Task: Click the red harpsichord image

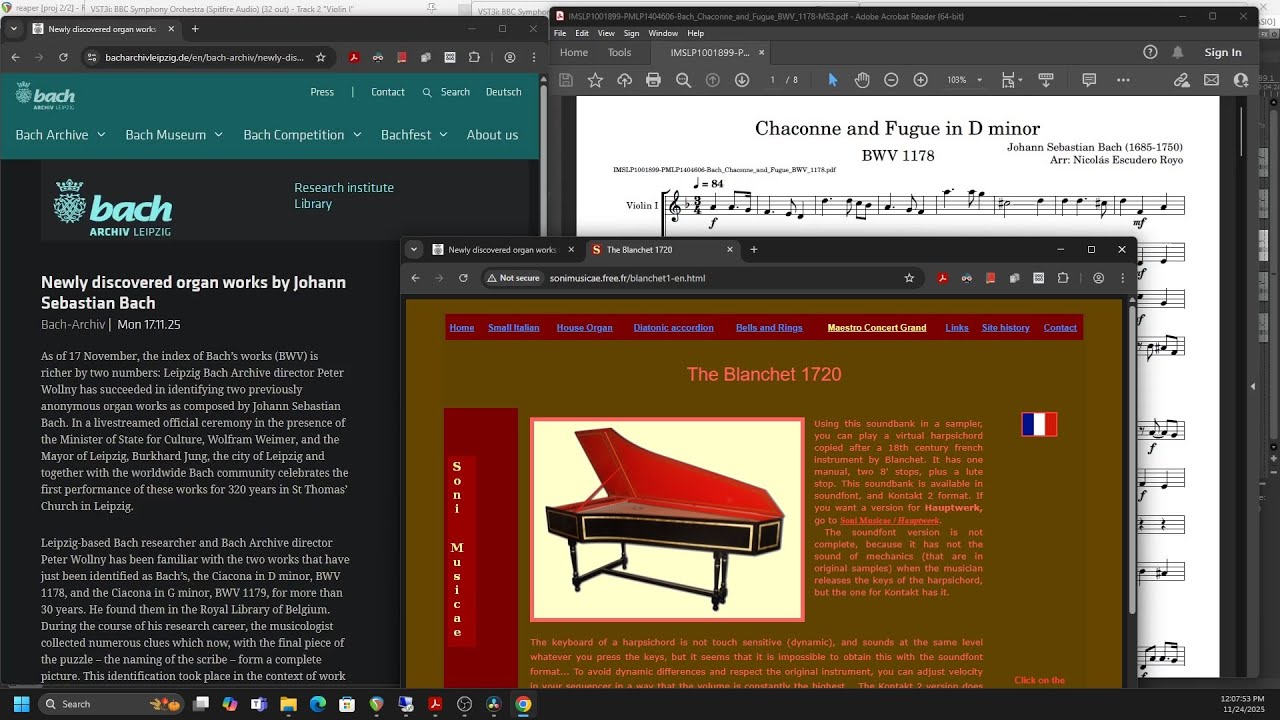Action: pos(667,519)
